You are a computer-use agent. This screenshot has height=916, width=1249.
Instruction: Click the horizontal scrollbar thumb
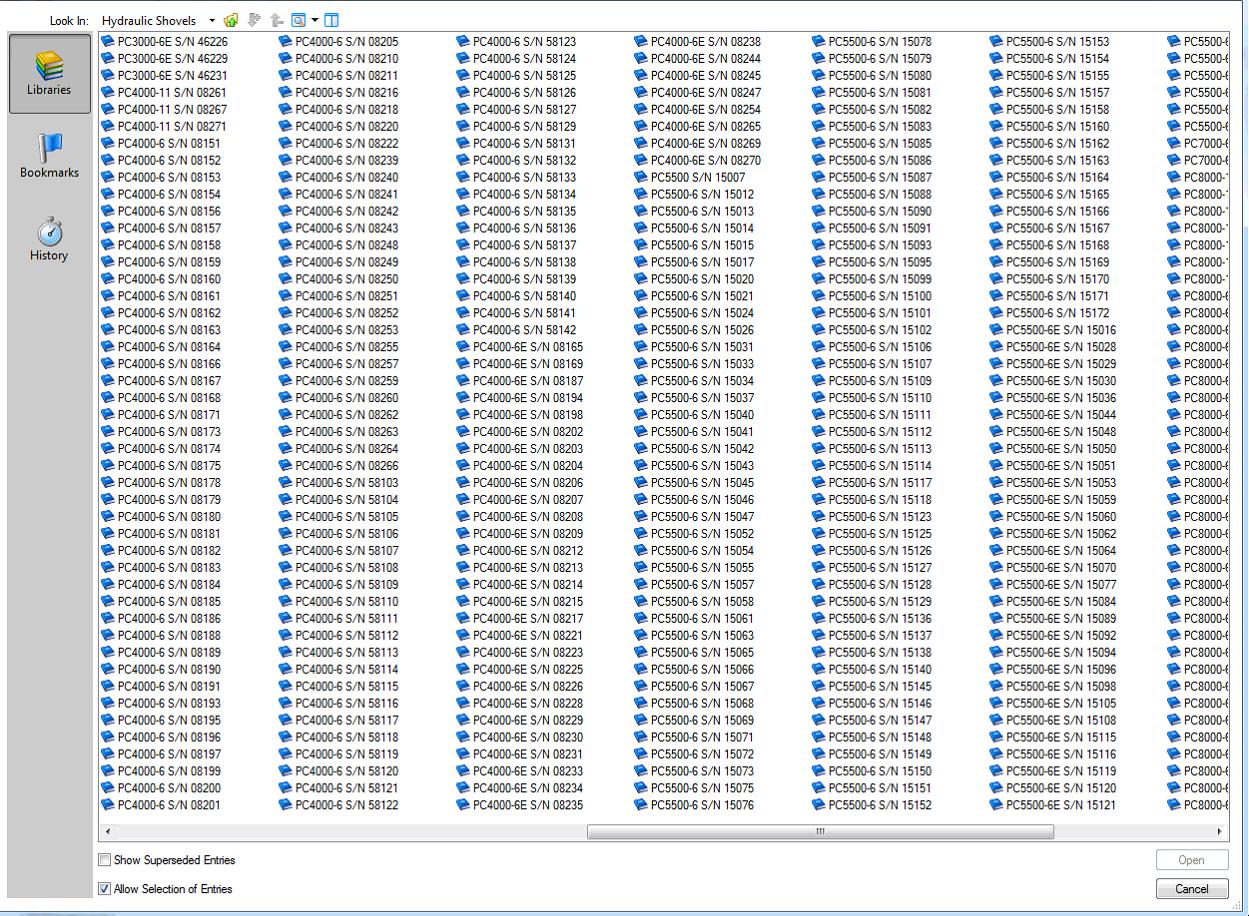coord(820,832)
